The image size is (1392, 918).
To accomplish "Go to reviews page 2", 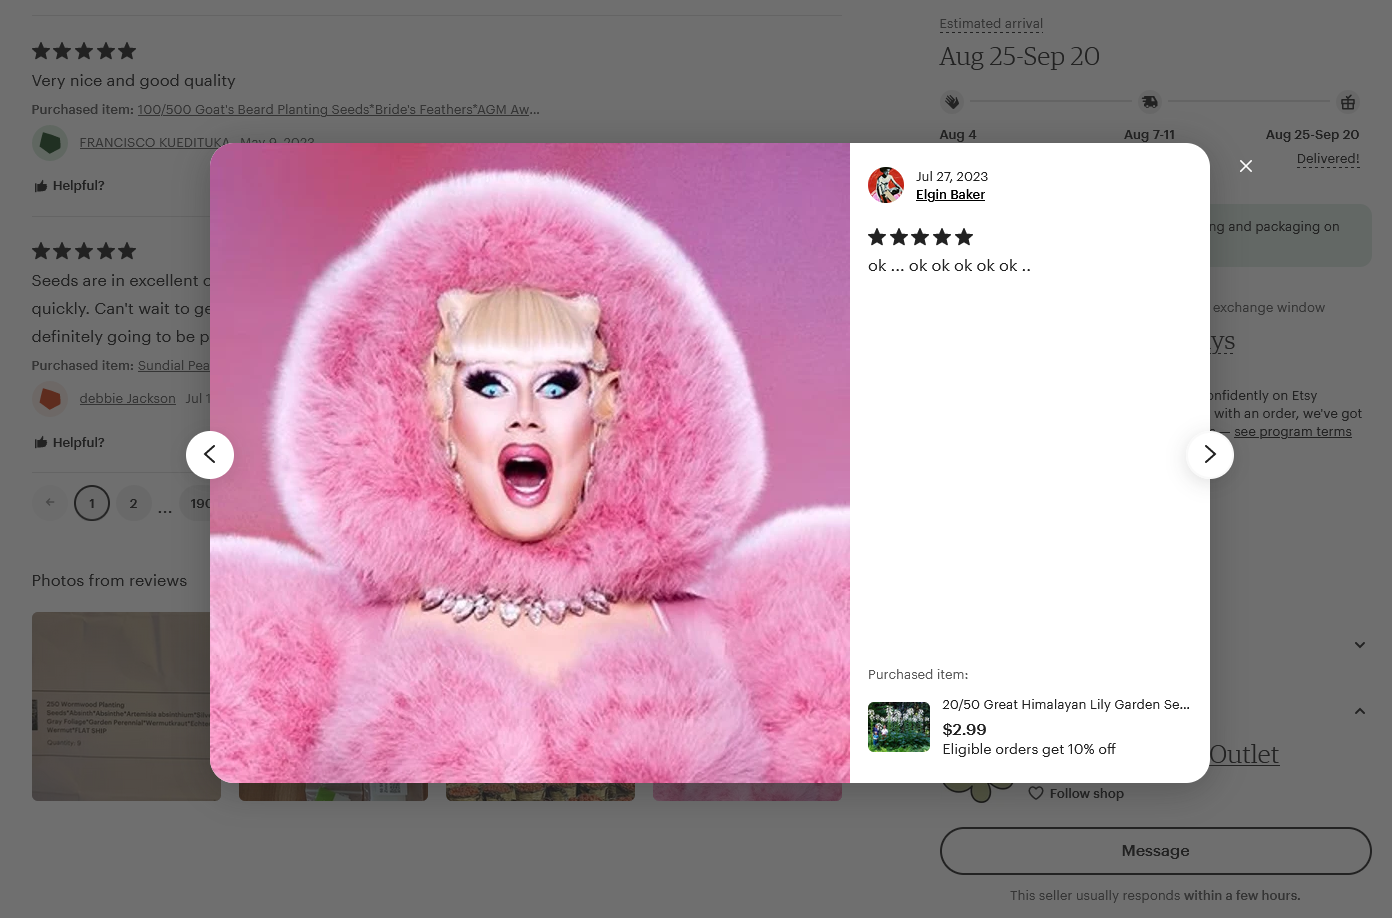I will pos(133,503).
